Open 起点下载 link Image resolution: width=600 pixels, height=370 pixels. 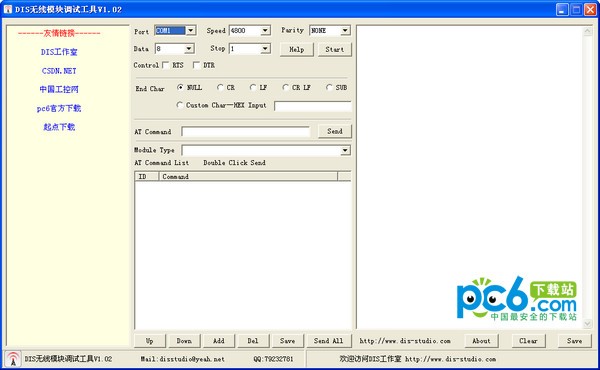coord(59,127)
